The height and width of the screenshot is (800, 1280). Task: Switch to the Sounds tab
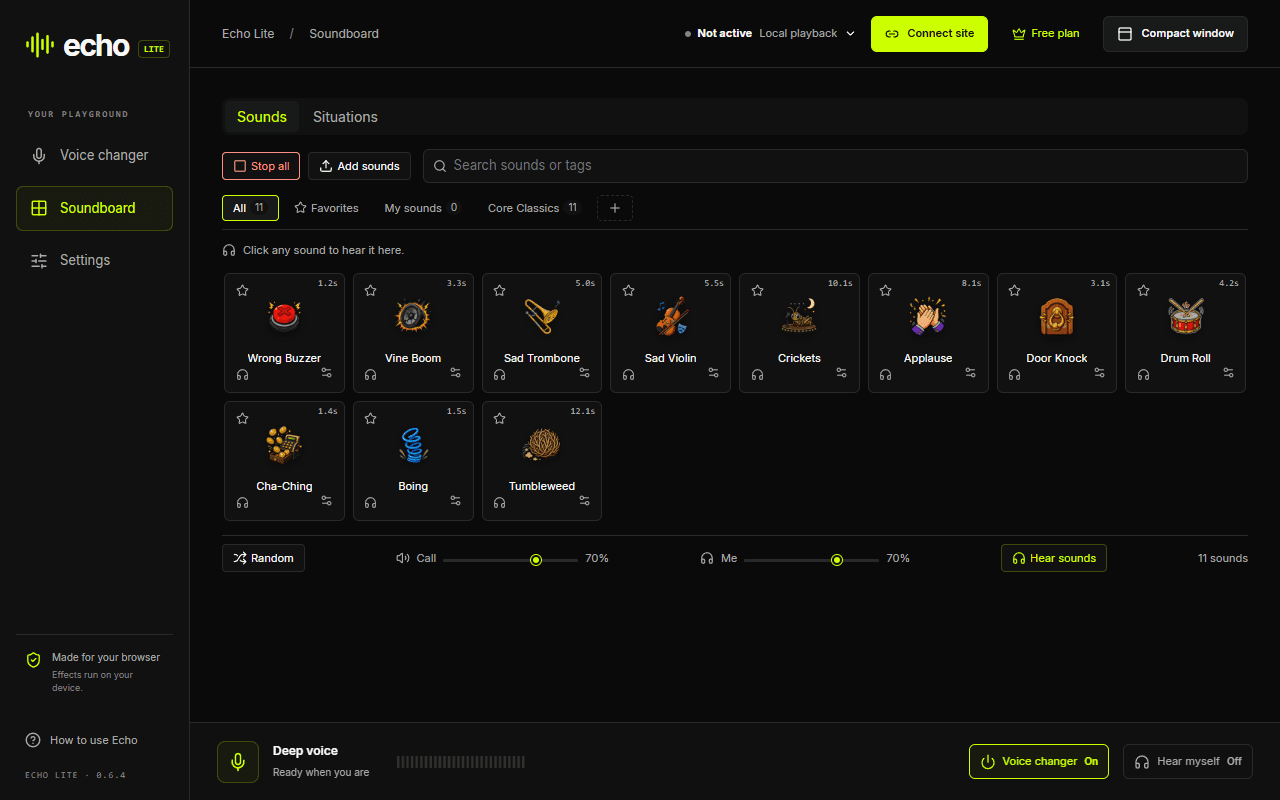click(262, 117)
